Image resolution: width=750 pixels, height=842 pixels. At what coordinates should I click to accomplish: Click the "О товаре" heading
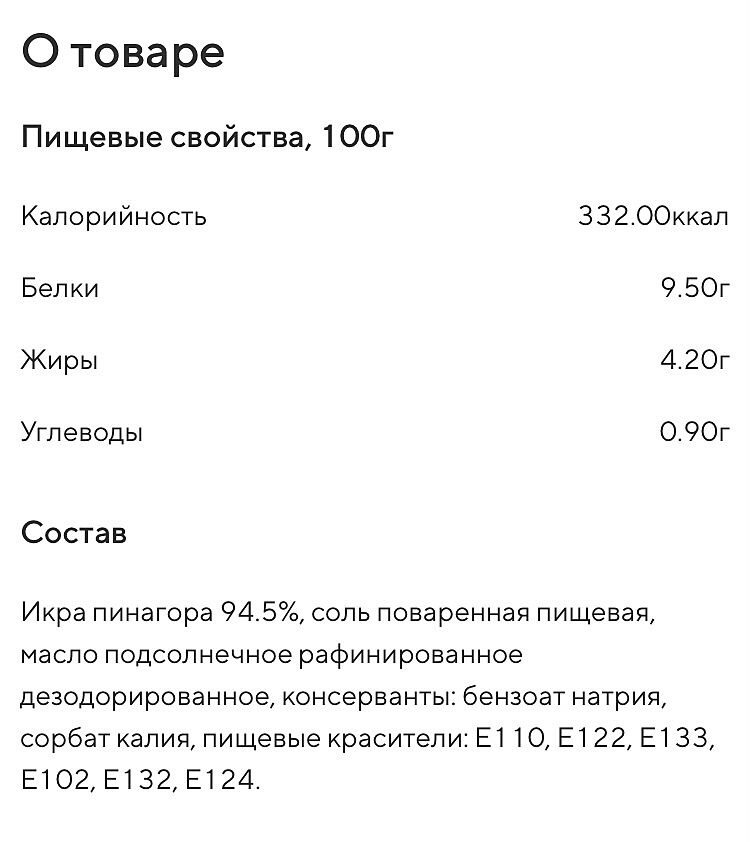point(122,52)
